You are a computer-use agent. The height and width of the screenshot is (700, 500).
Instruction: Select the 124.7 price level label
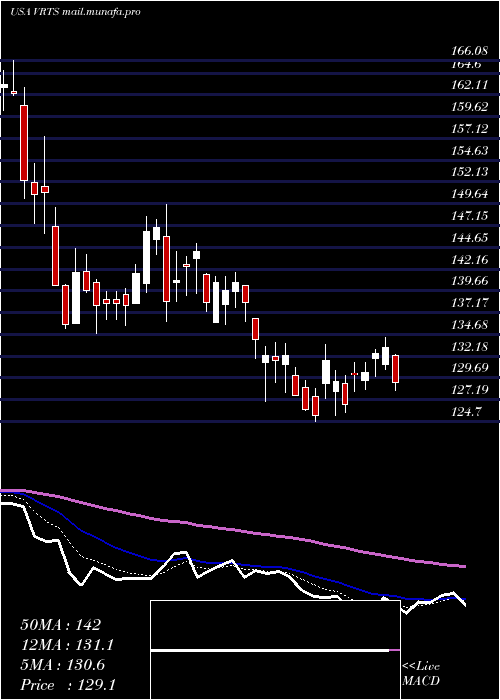click(466, 412)
